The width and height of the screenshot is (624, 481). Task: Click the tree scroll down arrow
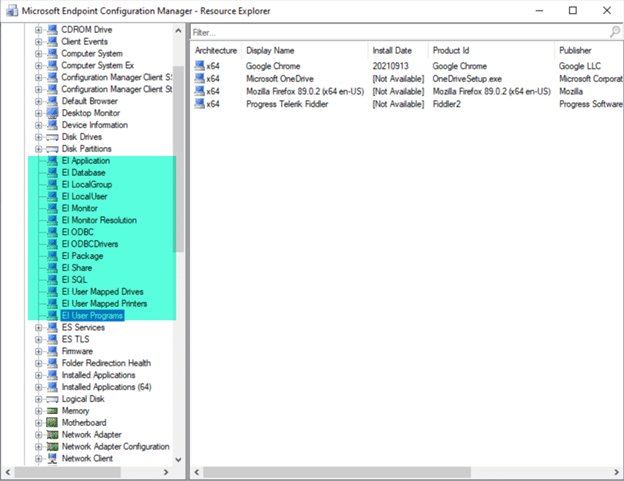coord(178,460)
